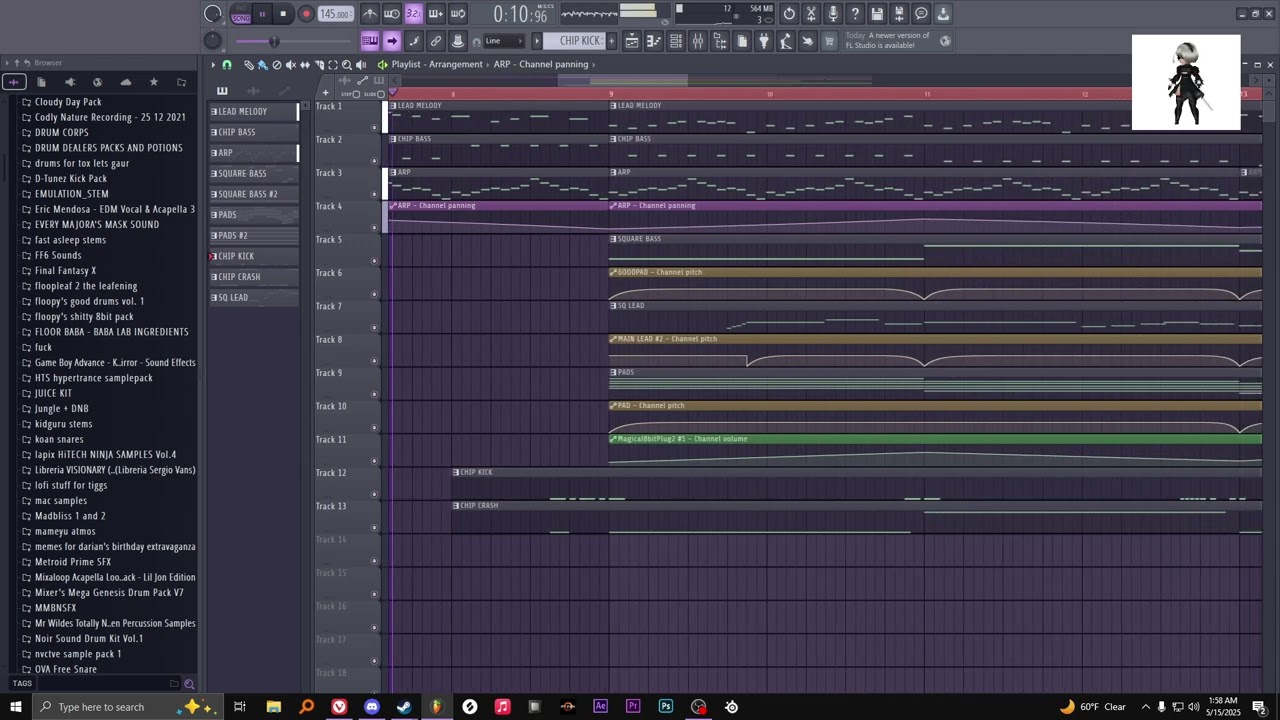Click the Save project disk icon
The width and height of the screenshot is (1280, 720).
point(877,14)
